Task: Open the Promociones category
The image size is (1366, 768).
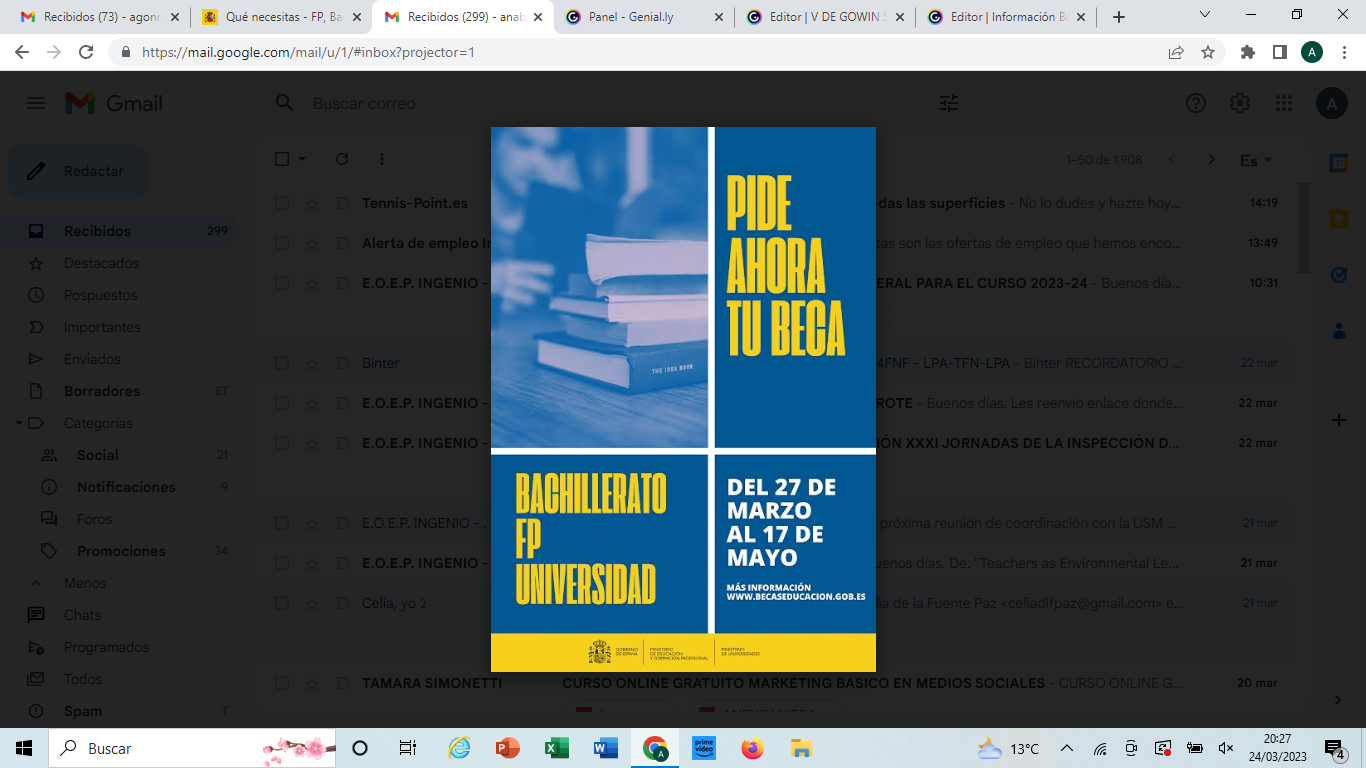Action: pos(121,551)
